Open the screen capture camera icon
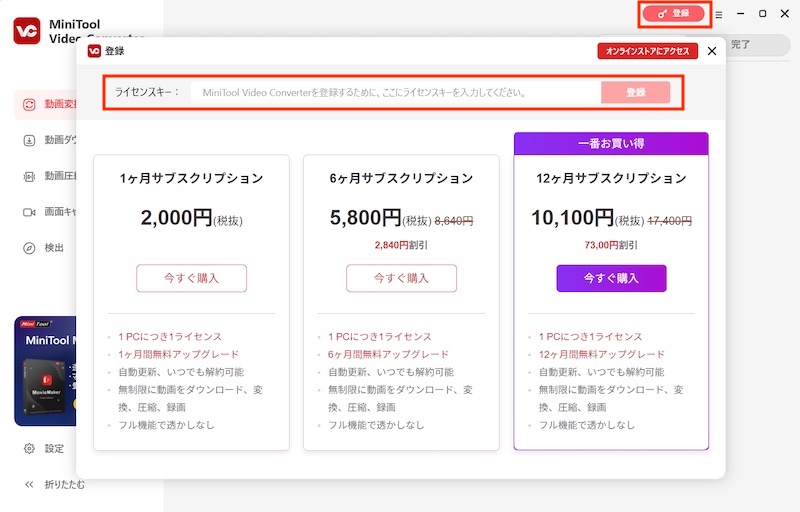This screenshot has width=800, height=512. point(29,212)
